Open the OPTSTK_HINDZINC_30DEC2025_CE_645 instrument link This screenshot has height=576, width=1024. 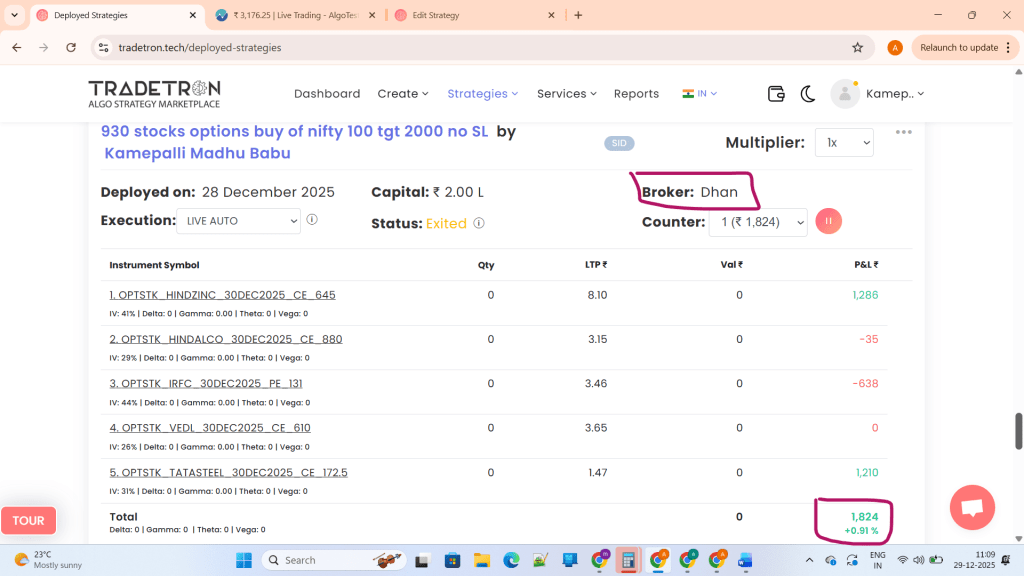[222, 295]
